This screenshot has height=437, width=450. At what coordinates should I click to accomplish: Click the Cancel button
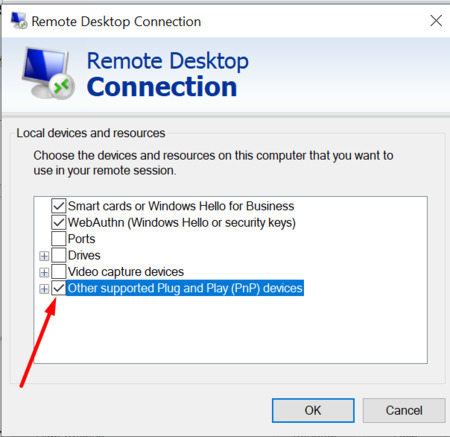404,410
